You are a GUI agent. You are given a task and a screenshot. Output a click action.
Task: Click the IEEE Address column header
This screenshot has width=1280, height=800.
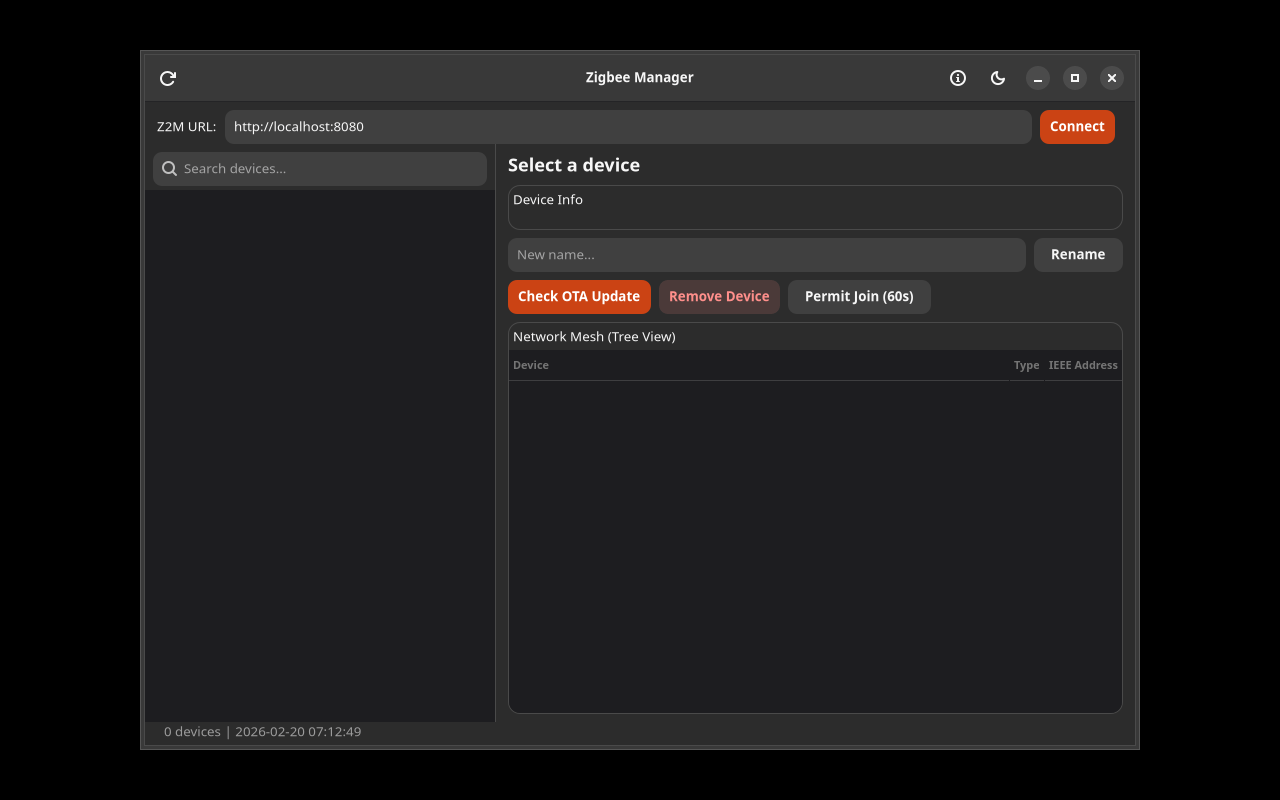click(x=1083, y=365)
